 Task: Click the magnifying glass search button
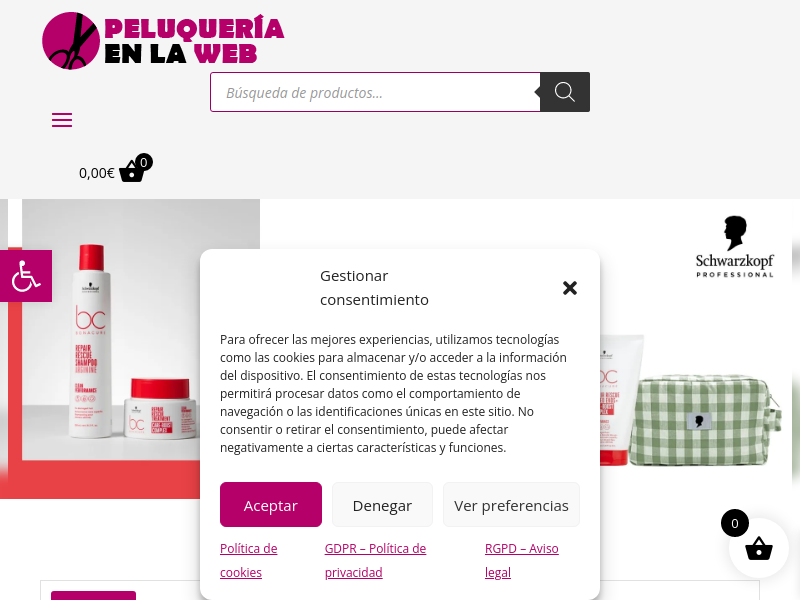[x=565, y=92]
